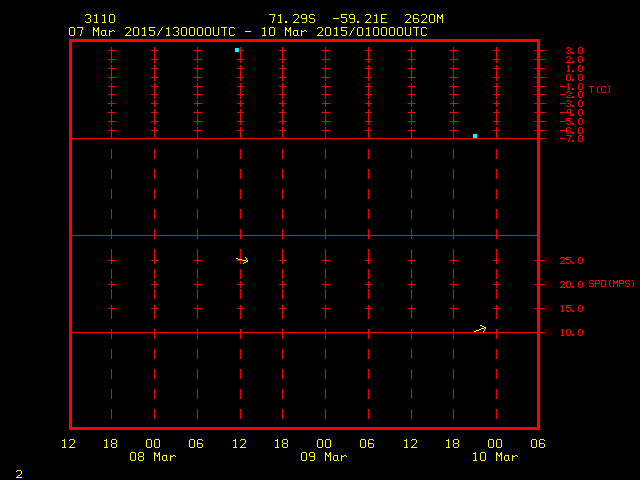Viewport: 640px width, 480px height.
Task: Click station ID 3110 in the header
Action: point(100,19)
